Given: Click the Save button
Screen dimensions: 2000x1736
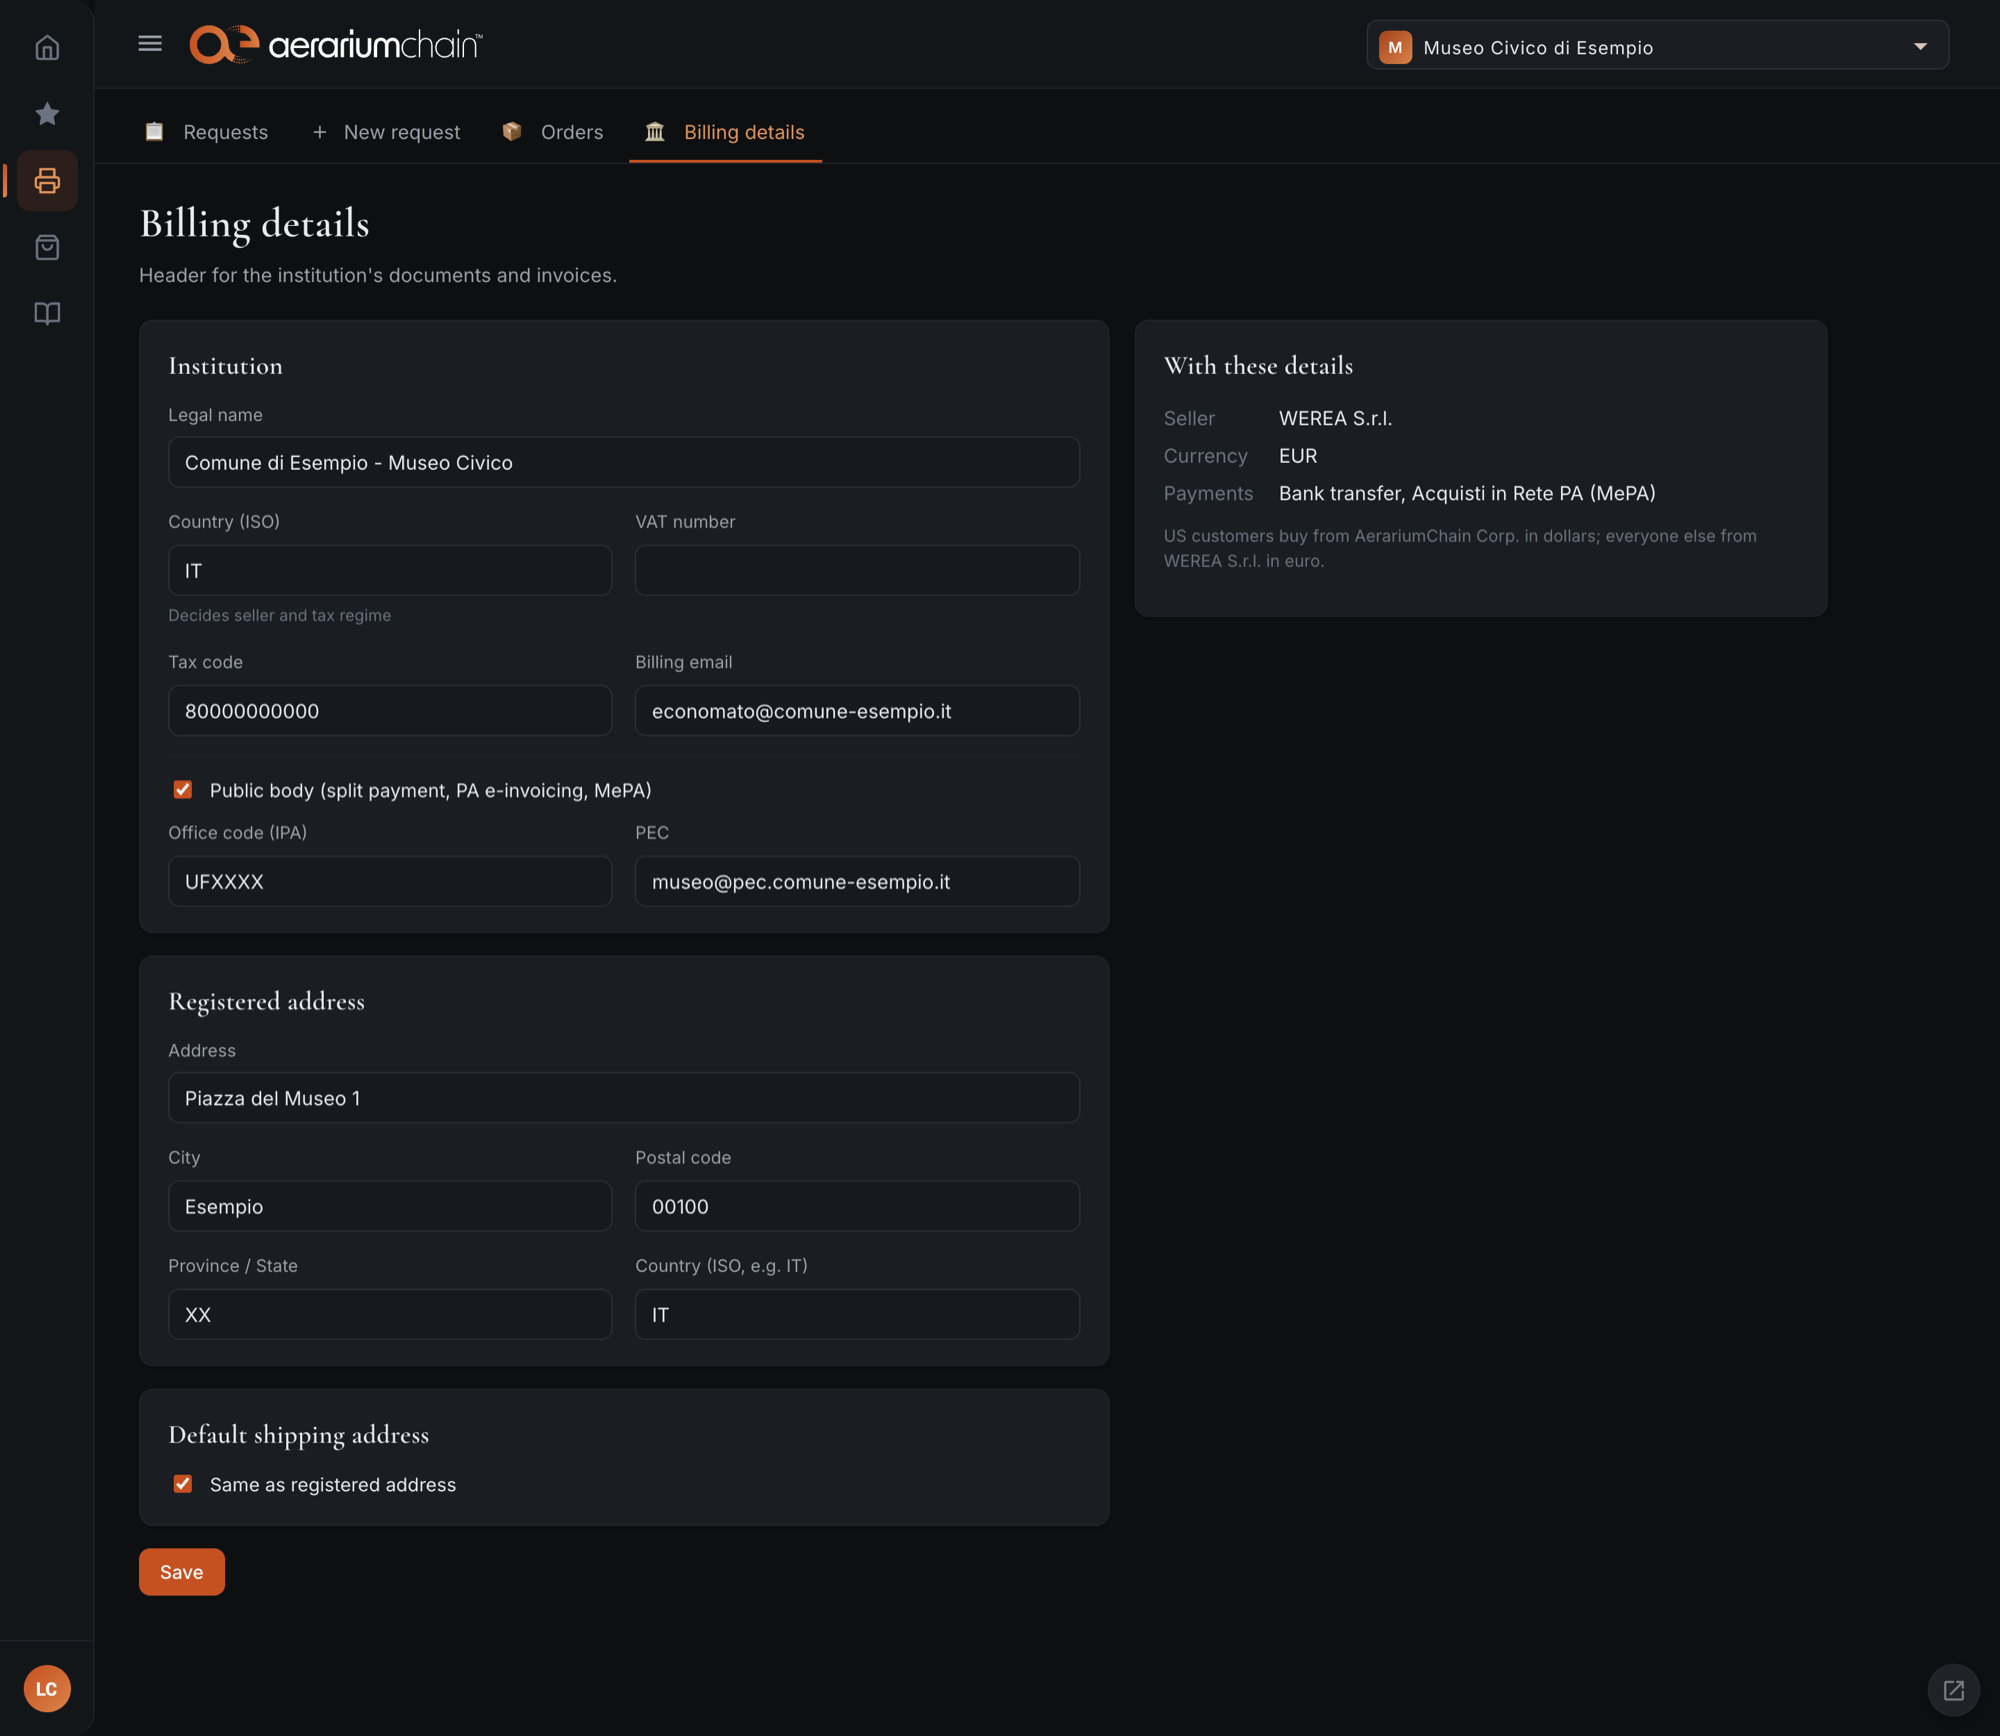Looking at the screenshot, I should pos(182,1572).
